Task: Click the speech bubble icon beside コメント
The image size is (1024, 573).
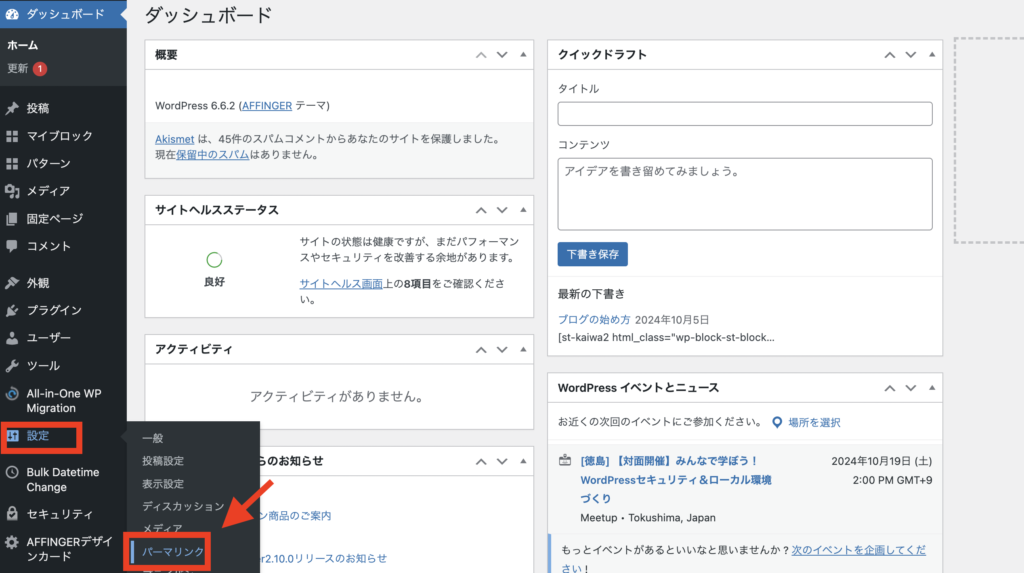Action: pos(12,246)
